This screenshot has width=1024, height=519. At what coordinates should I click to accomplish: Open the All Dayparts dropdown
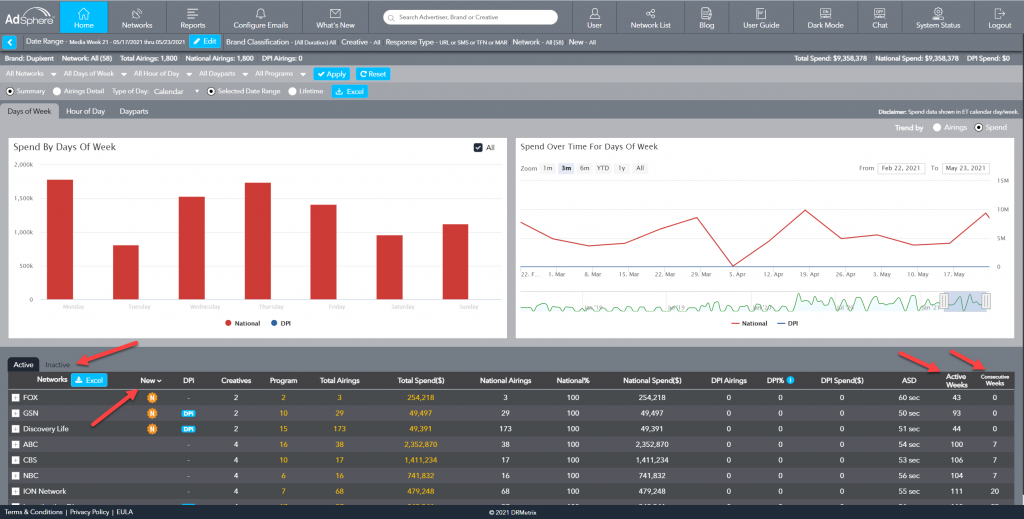[223, 74]
